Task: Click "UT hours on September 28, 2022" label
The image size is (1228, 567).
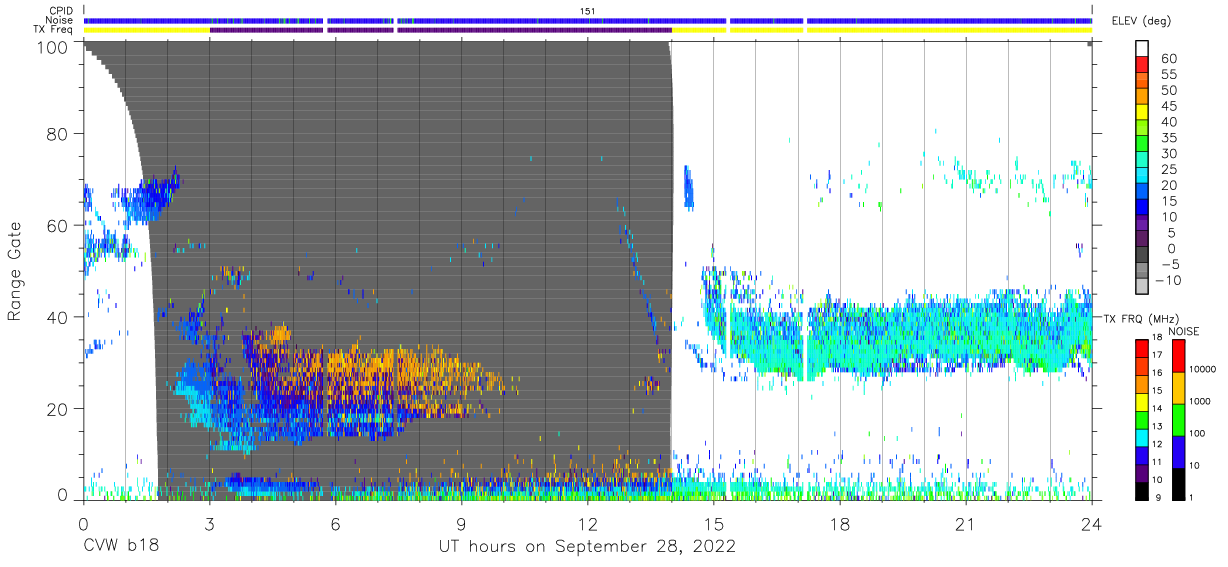Action: (x=588, y=547)
